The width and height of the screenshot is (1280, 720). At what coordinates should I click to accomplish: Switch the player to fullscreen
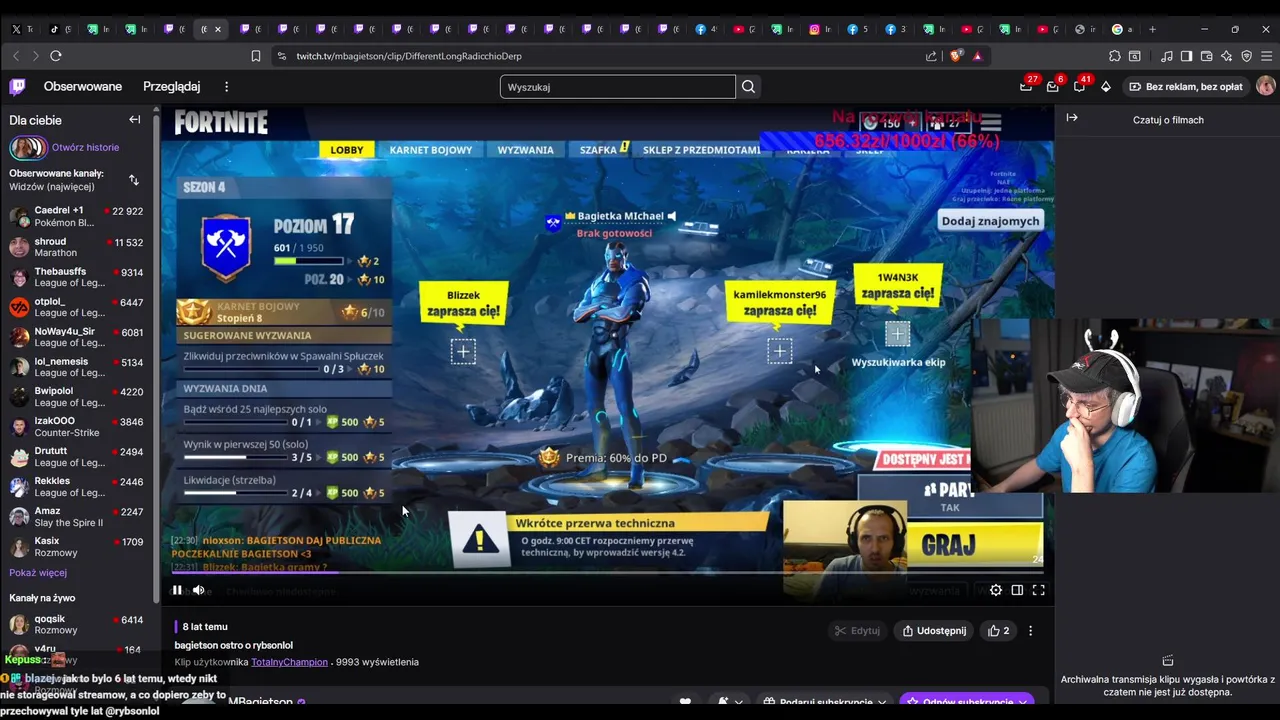[x=1038, y=590]
